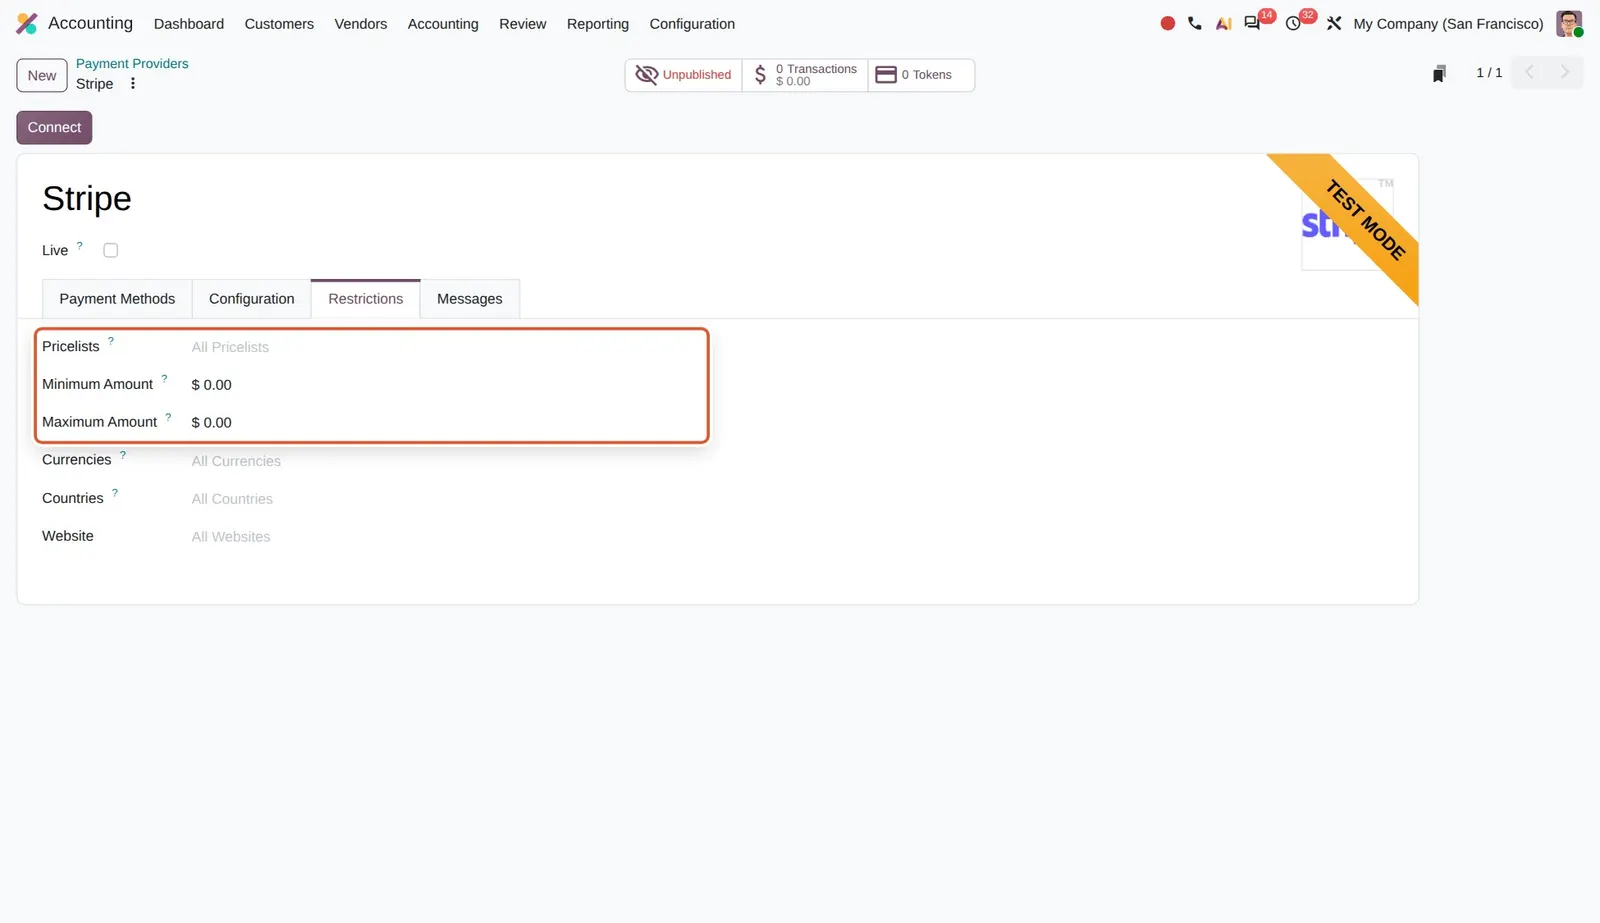1600x923 pixels.
Task: Edit the Minimum Amount value field
Action: [x=446, y=385]
